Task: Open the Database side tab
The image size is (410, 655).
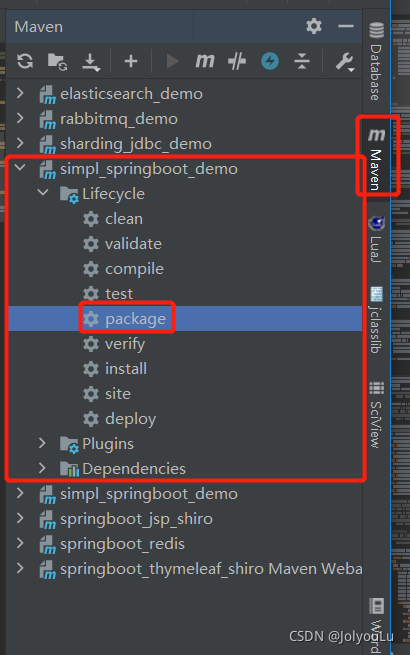Action: (x=376, y=61)
